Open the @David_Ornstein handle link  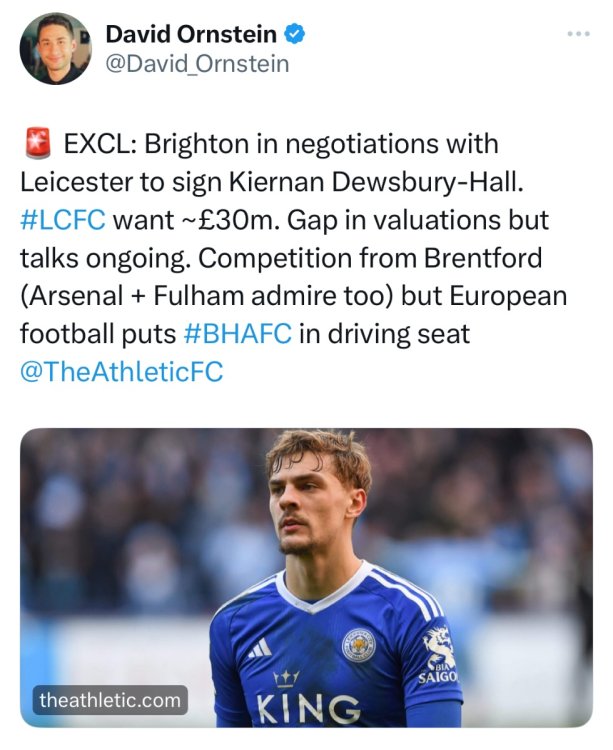pyautogui.click(x=197, y=64)
